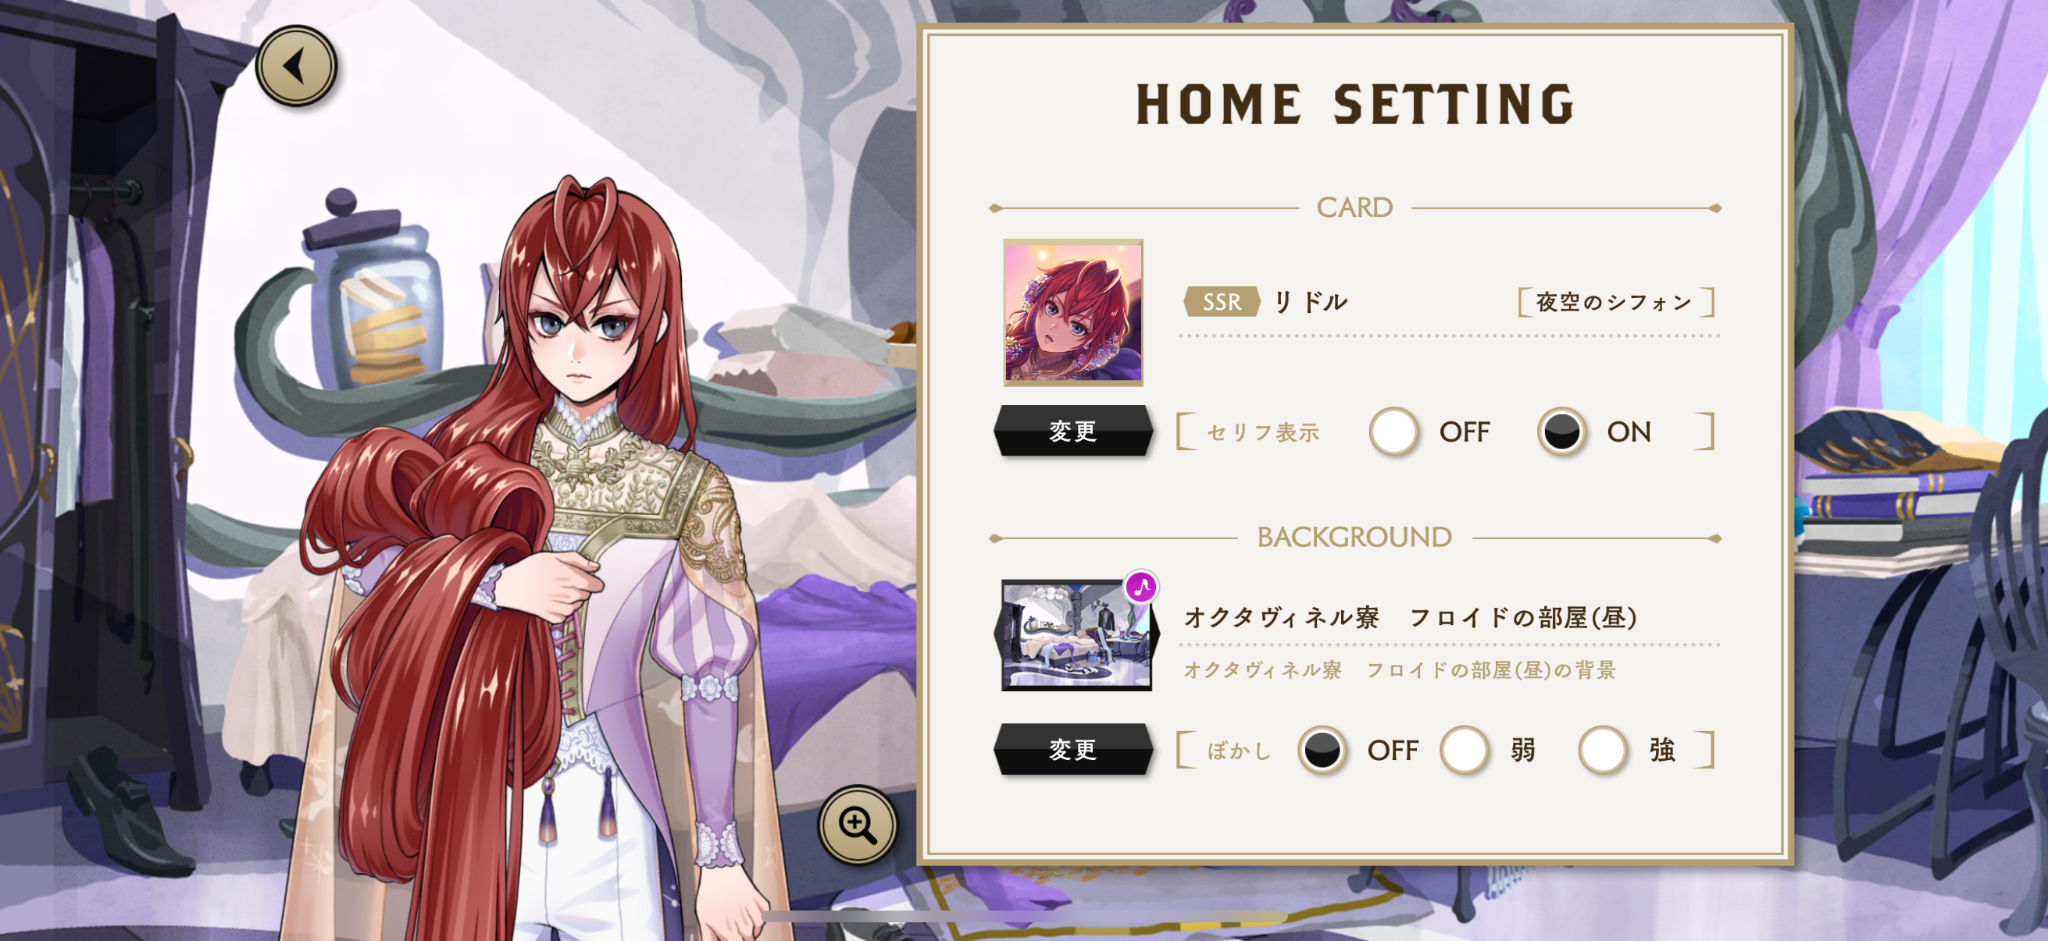Turn セリフ表示 ON
Screen dimensions: 2048x941
point(1562,432)
